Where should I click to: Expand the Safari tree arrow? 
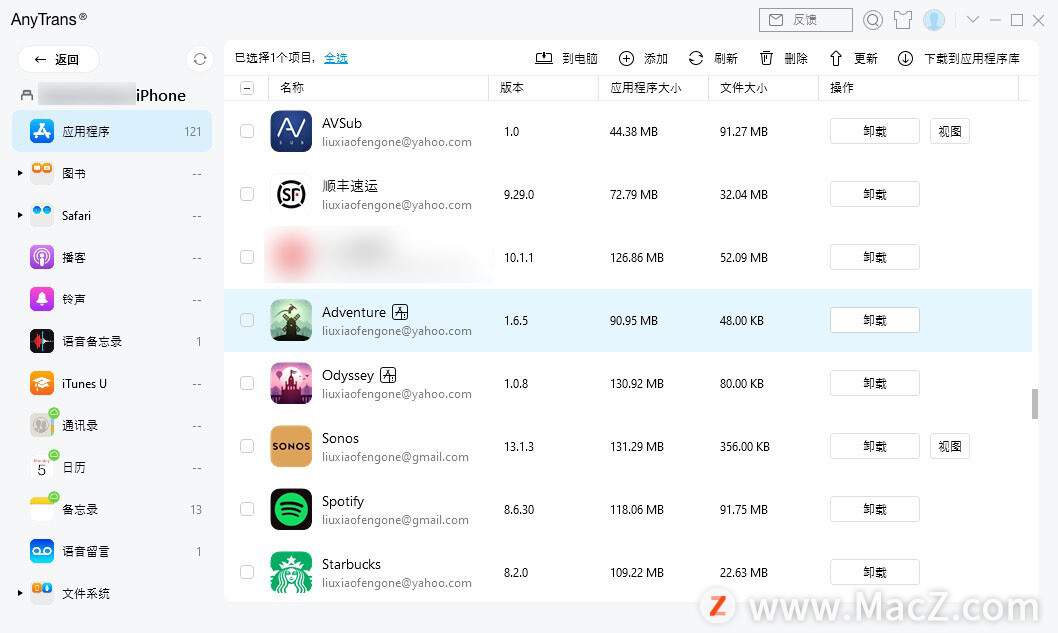[20, 215]
